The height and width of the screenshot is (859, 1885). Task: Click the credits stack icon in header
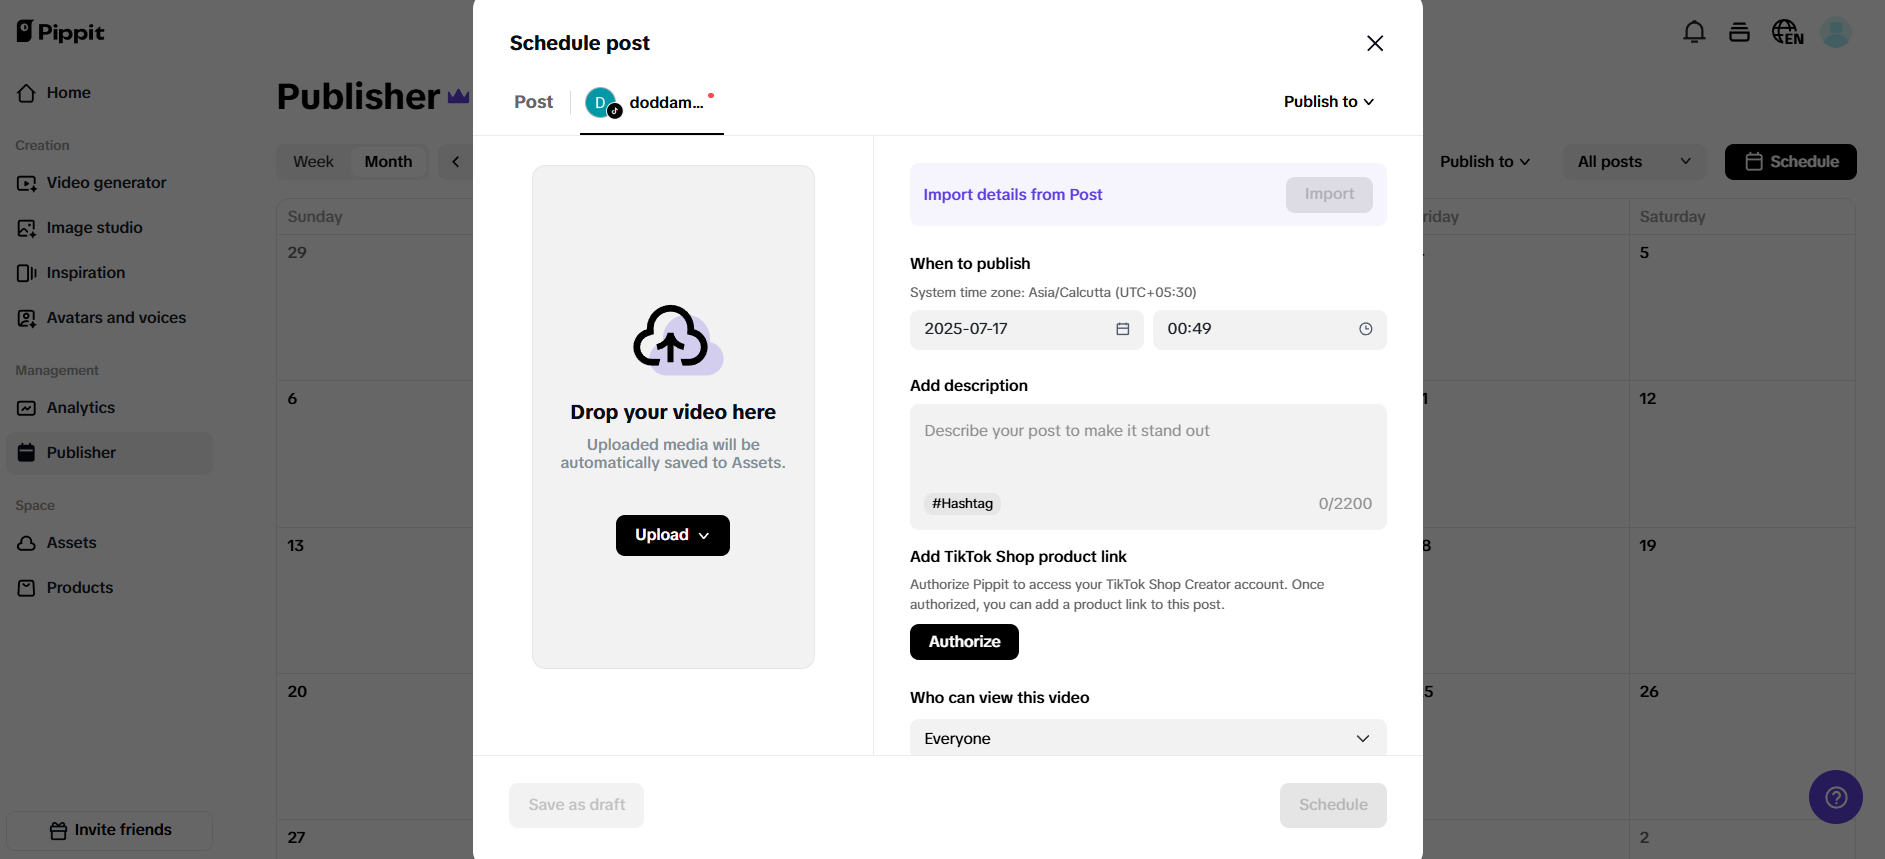[x=1739, y=32]
